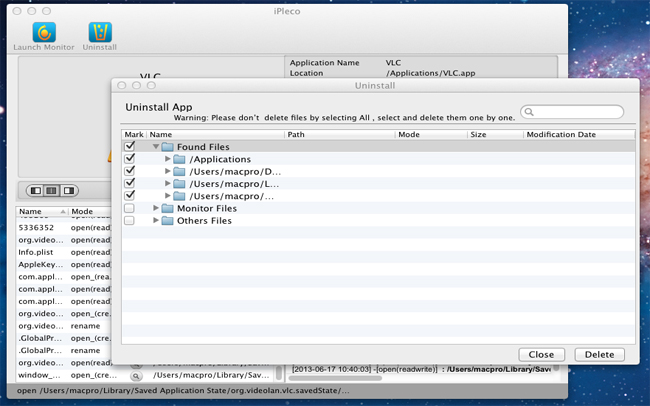
Task: Check the Others Files checkbox
Action: 129,220
